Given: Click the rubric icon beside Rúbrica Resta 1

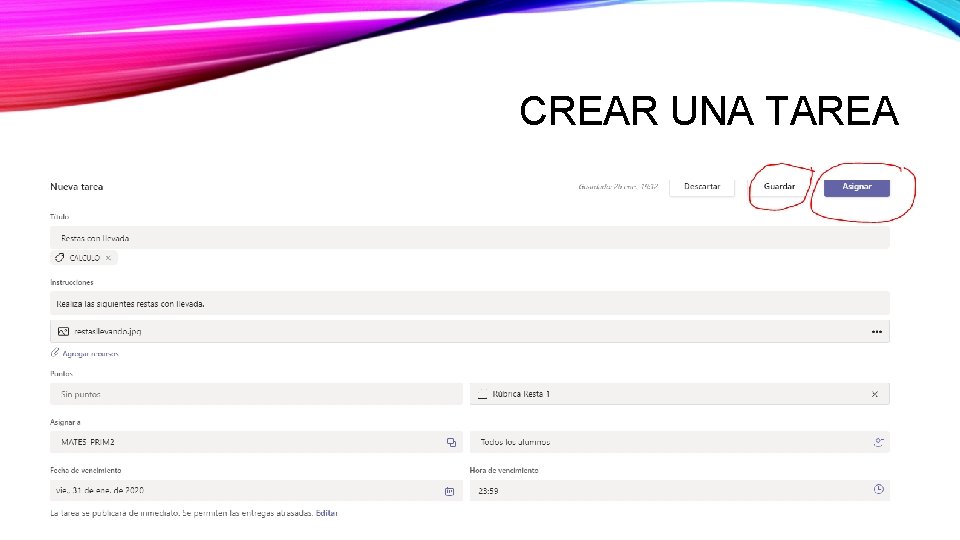Looking at the screenshot, I should [x=482, y=395].
